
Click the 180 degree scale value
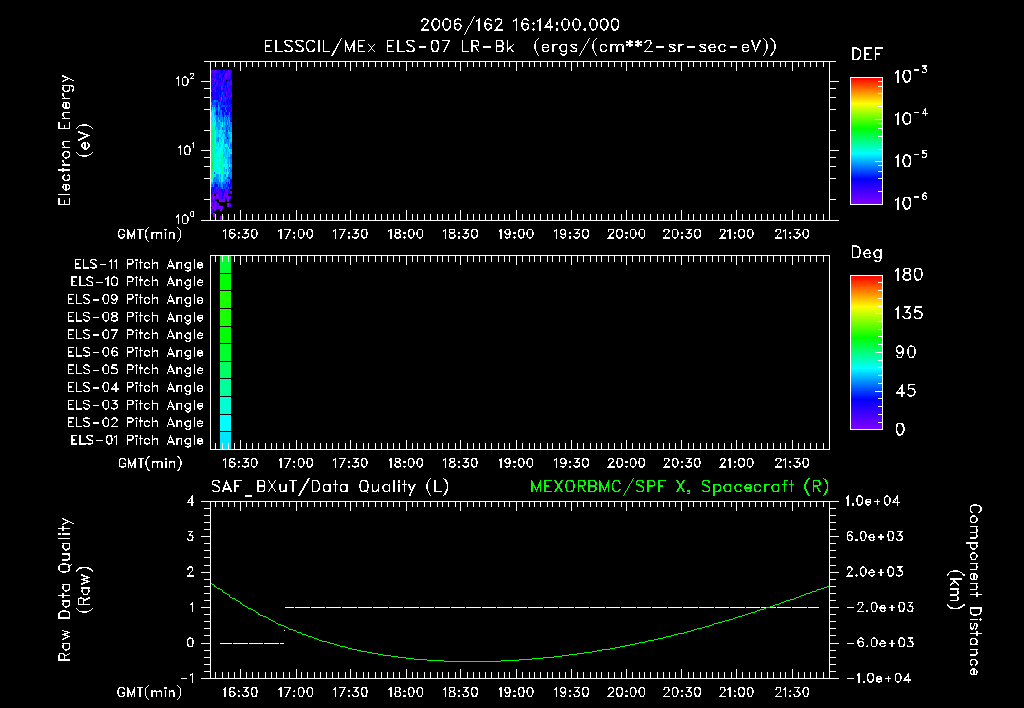(908, 275)
